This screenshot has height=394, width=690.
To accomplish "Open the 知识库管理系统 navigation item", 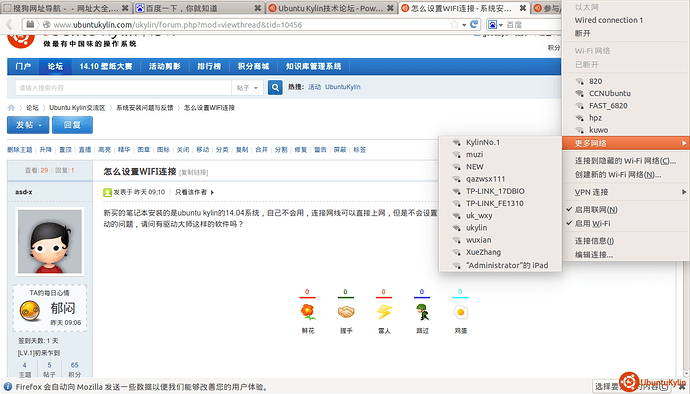I will [x=313, y=66].
